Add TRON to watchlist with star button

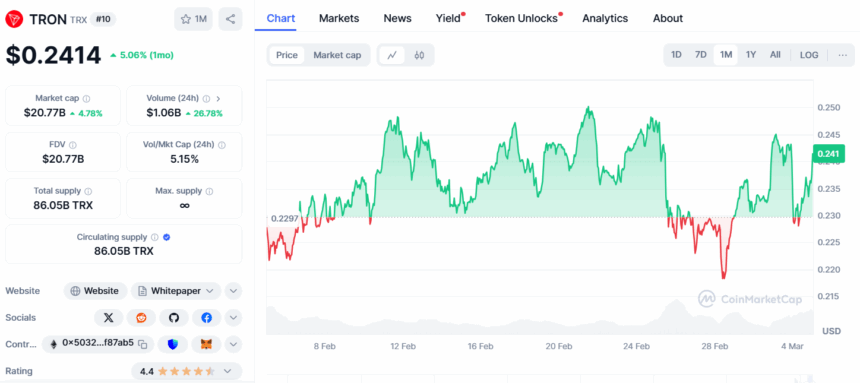coord(193,19)
